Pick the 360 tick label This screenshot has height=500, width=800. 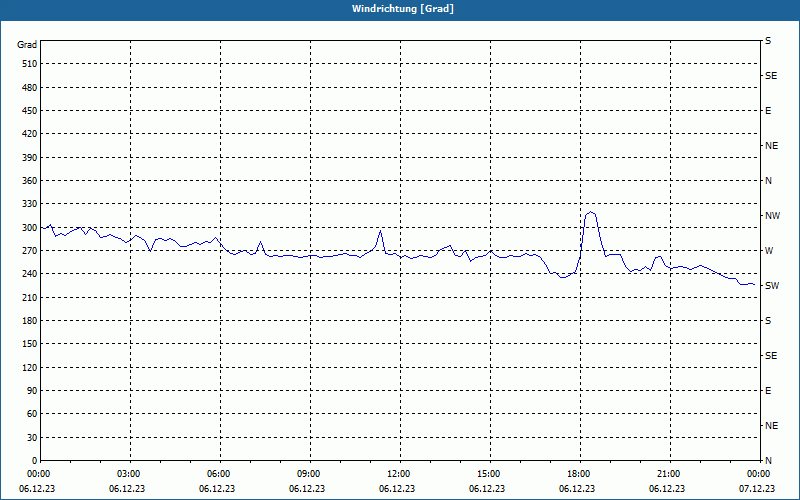click(x=30, y=181)
